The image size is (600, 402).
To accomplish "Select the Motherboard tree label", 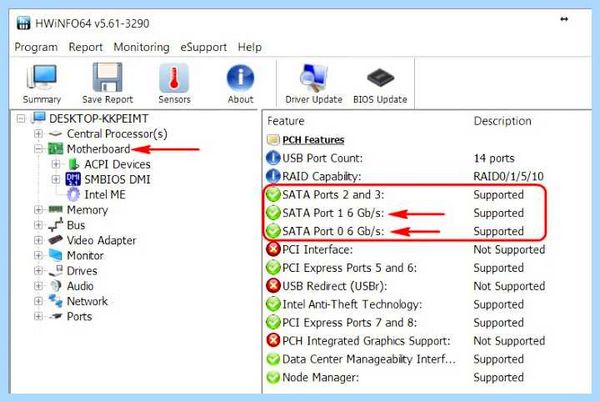I will (98, 149).
